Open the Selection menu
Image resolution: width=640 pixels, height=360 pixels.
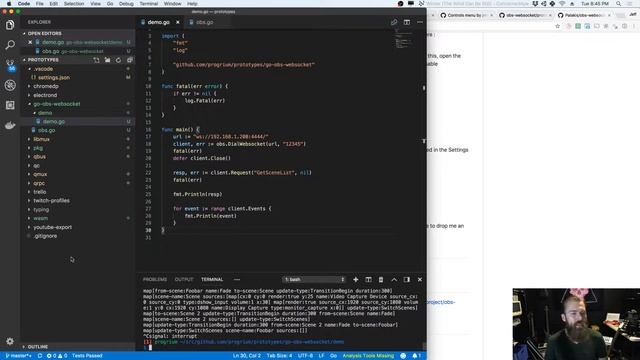tap(73, 4)
